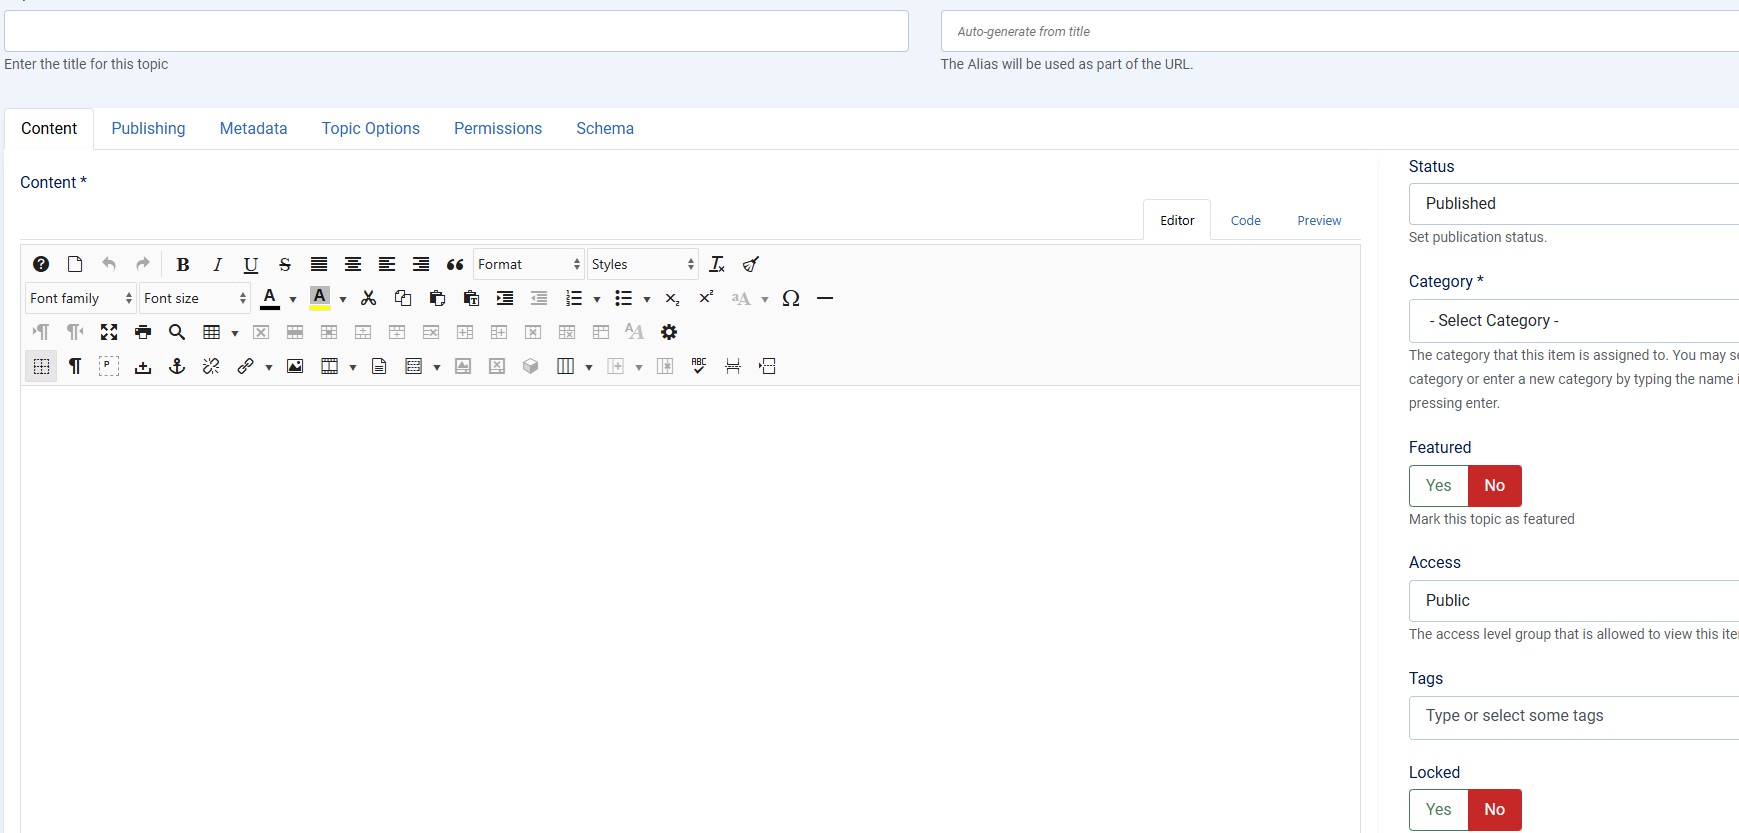Screen dimensions: 1739x833
Task: Open the Topic Options tab
Action: 370,129
